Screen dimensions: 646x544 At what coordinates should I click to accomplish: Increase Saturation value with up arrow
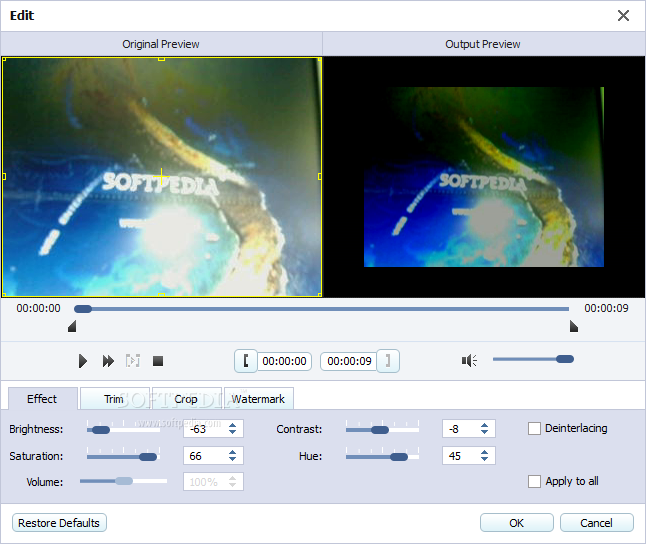point(233,452)
